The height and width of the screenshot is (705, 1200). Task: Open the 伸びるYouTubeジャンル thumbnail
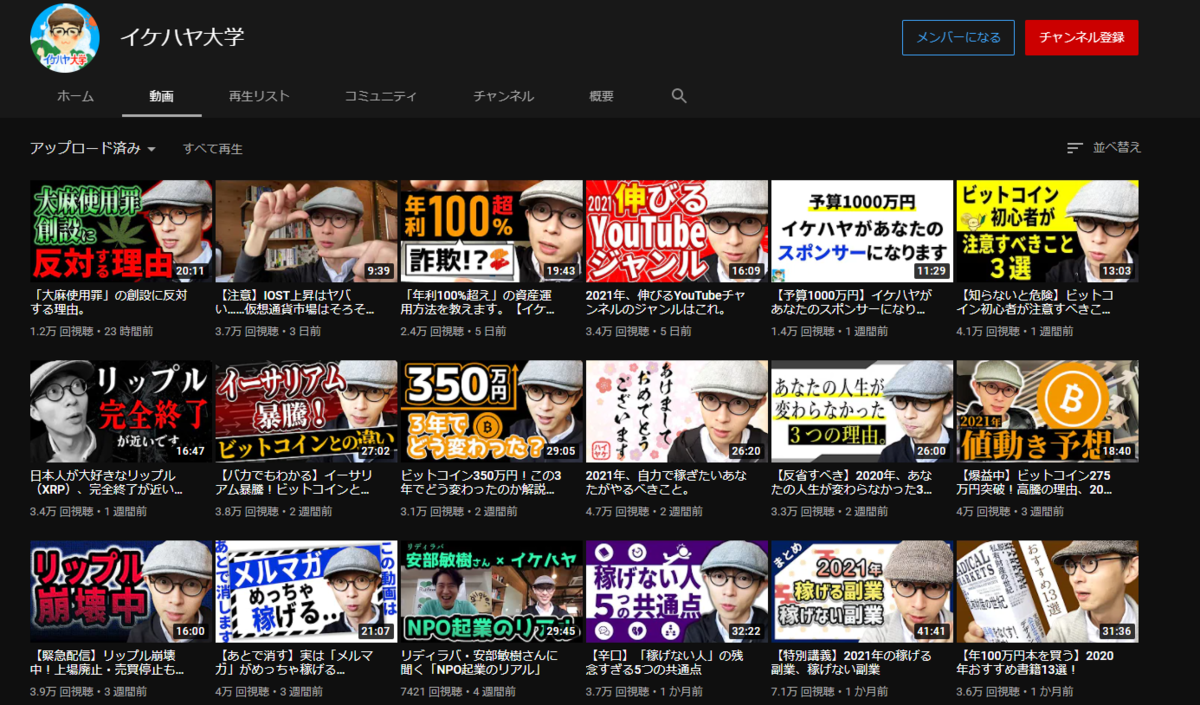[x=677, y=232]
